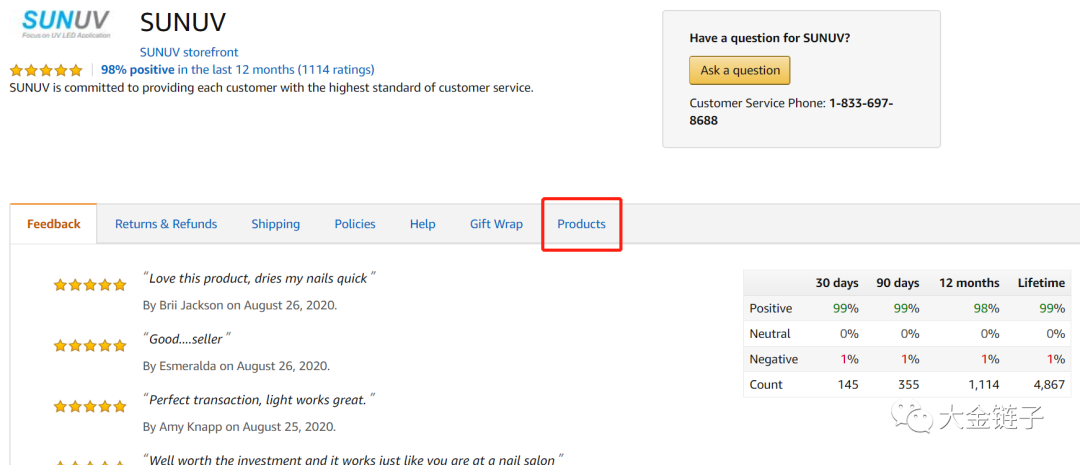
Task: Click the SUNUV logo image
Action: pos(66,23)
